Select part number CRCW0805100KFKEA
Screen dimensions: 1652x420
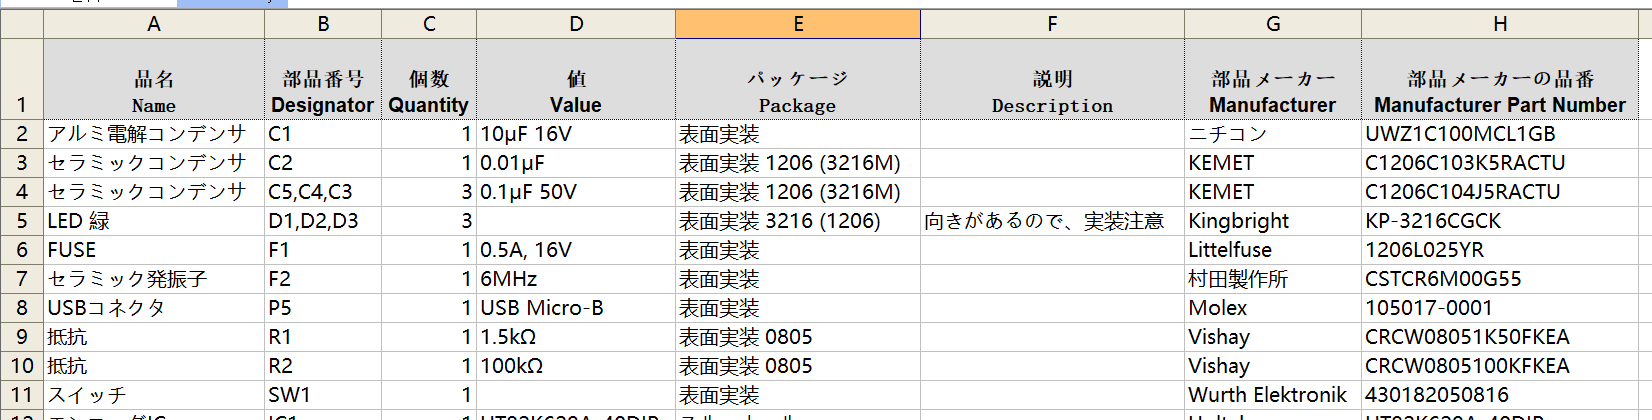click(x=1500, y=366)
